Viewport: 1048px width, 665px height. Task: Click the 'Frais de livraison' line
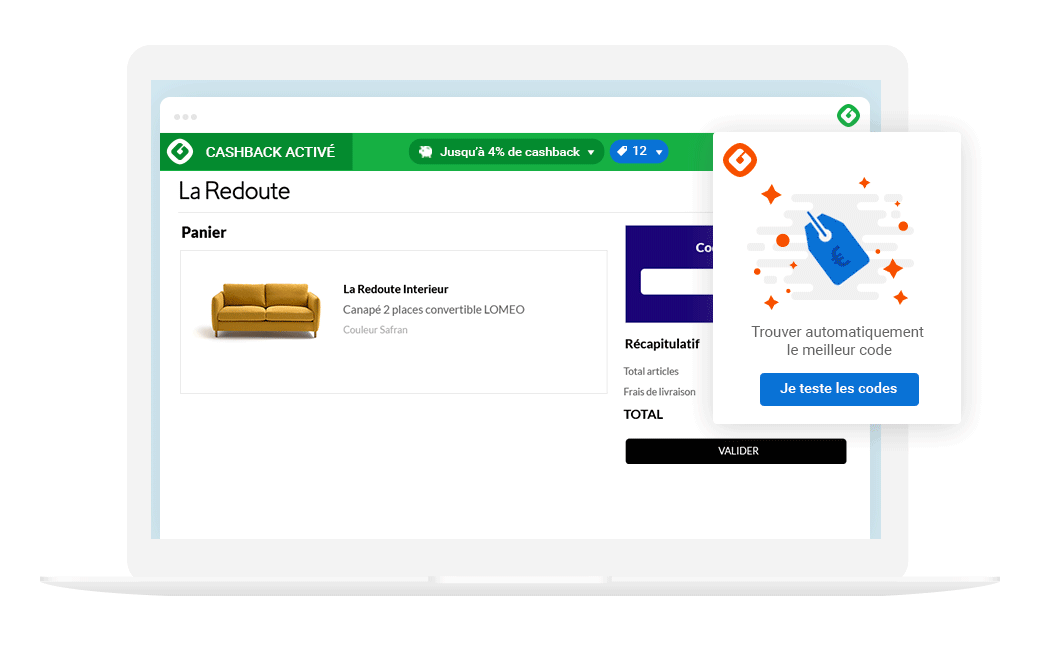660,392
